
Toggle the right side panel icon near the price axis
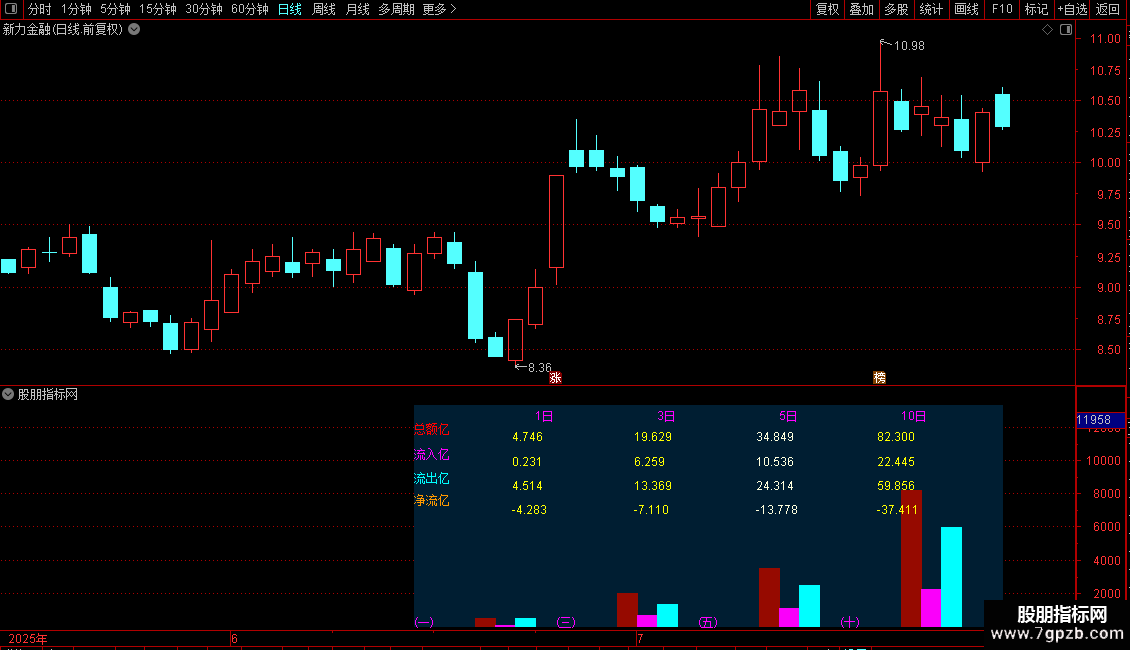[1066, 30]
